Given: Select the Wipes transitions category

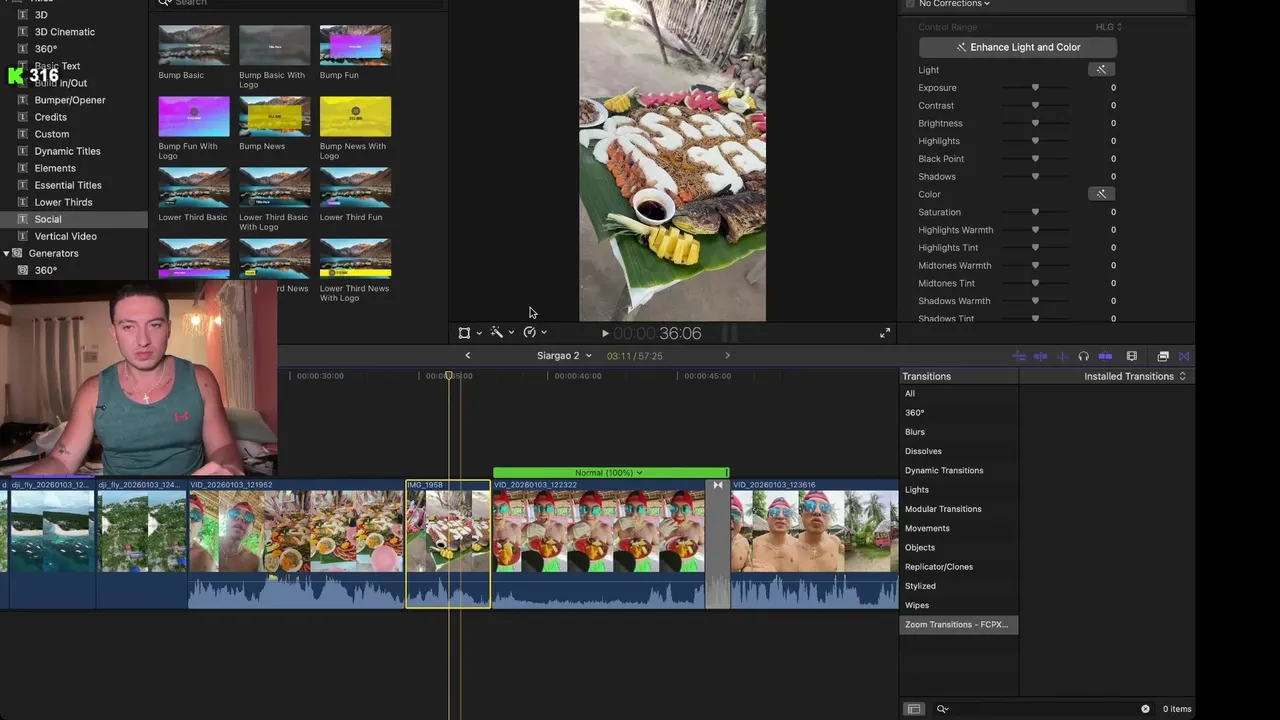Looking at the screenshot, I should [x=917, y=606].
